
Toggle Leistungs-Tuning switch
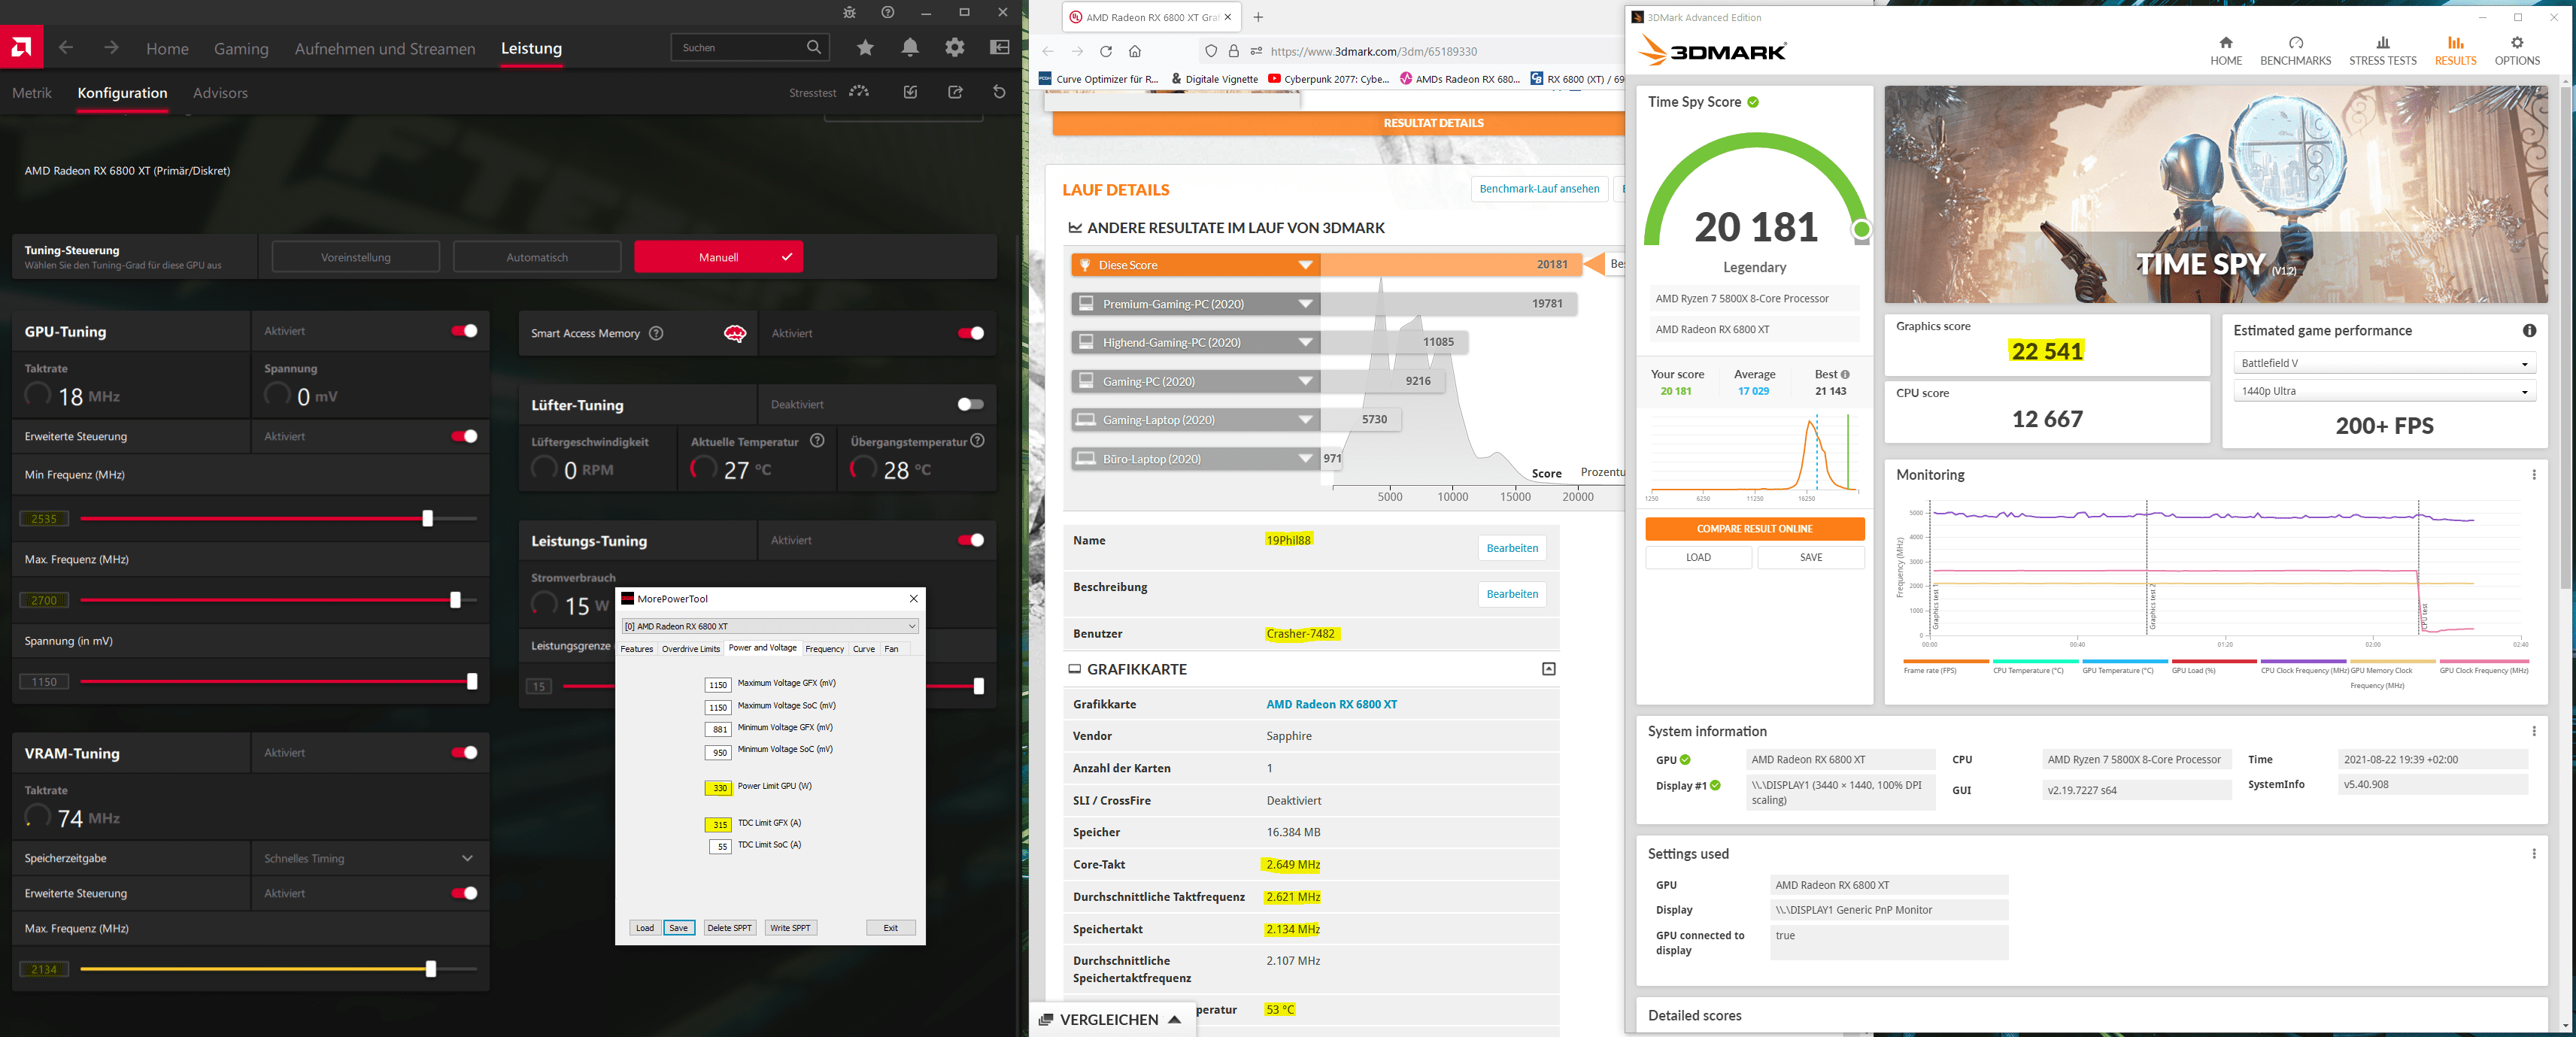970,540
